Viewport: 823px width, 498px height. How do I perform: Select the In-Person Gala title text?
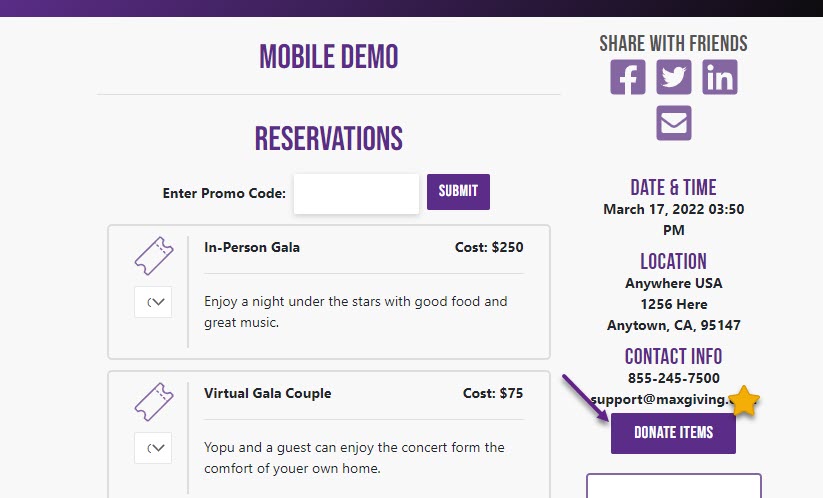[252, 247]
